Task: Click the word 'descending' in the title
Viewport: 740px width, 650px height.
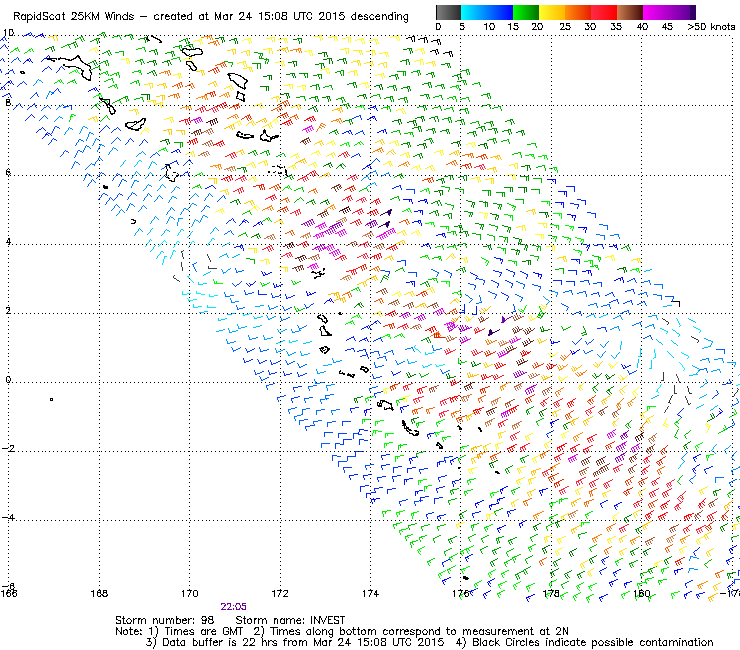Action: [379, 17]
